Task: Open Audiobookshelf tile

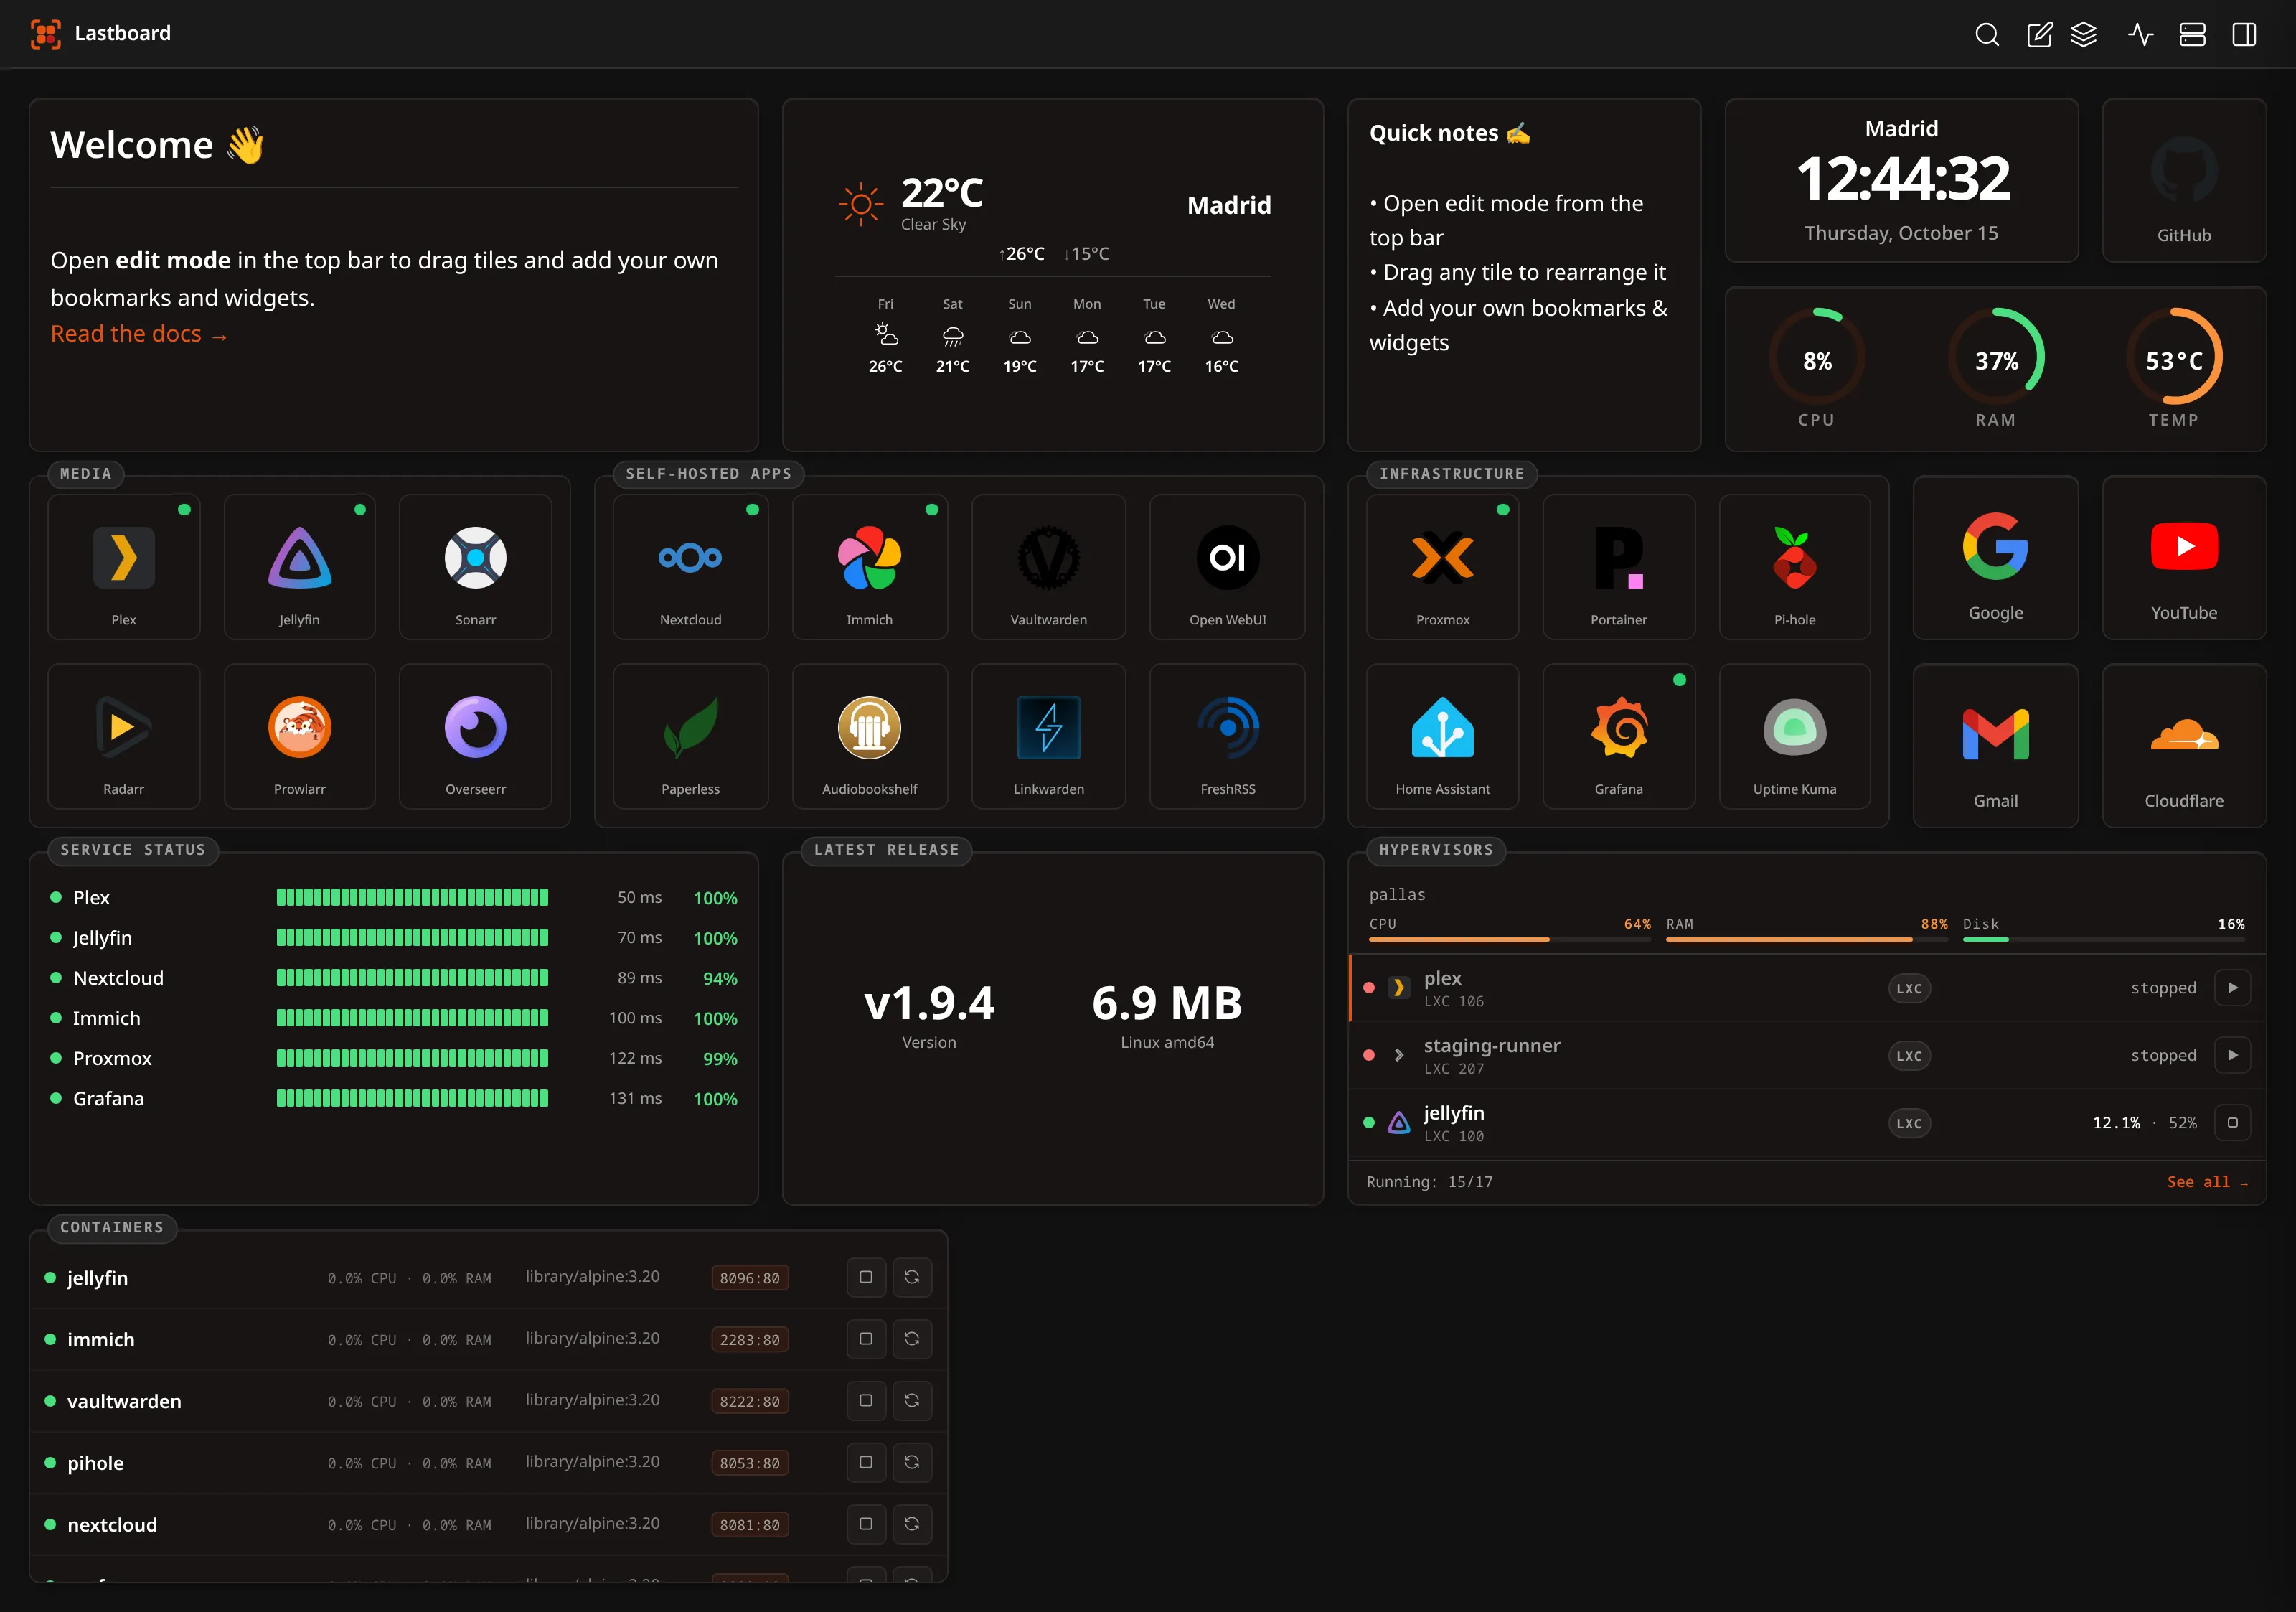Action: pyautogui.click(x=870, y=736)
